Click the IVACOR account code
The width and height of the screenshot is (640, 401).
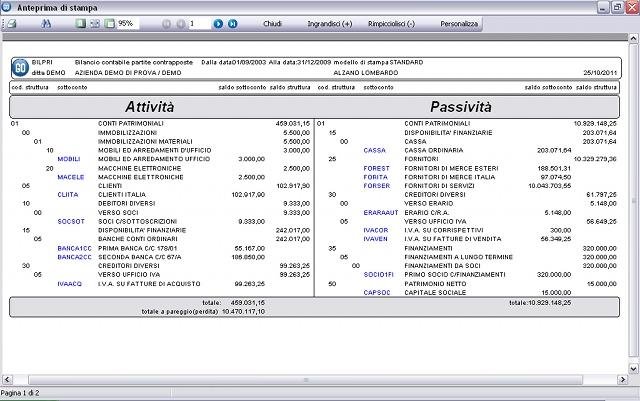(x=376, y=230)
